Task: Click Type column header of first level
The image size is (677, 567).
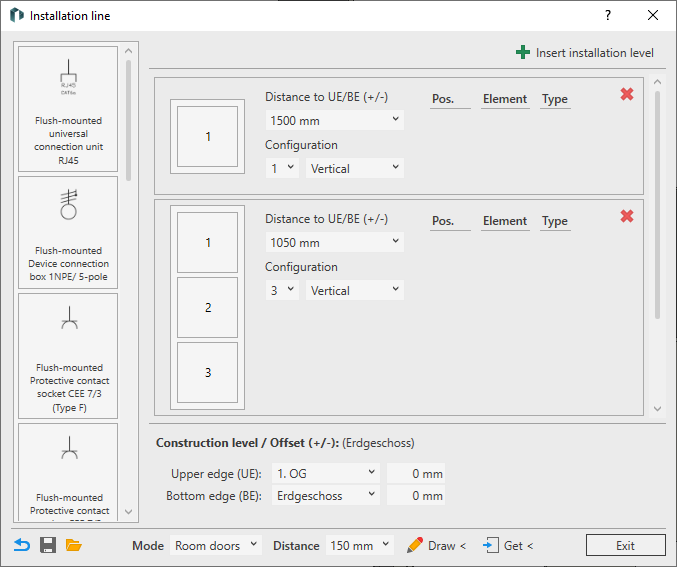Action: pyautogui.click(x=555, y=99)
